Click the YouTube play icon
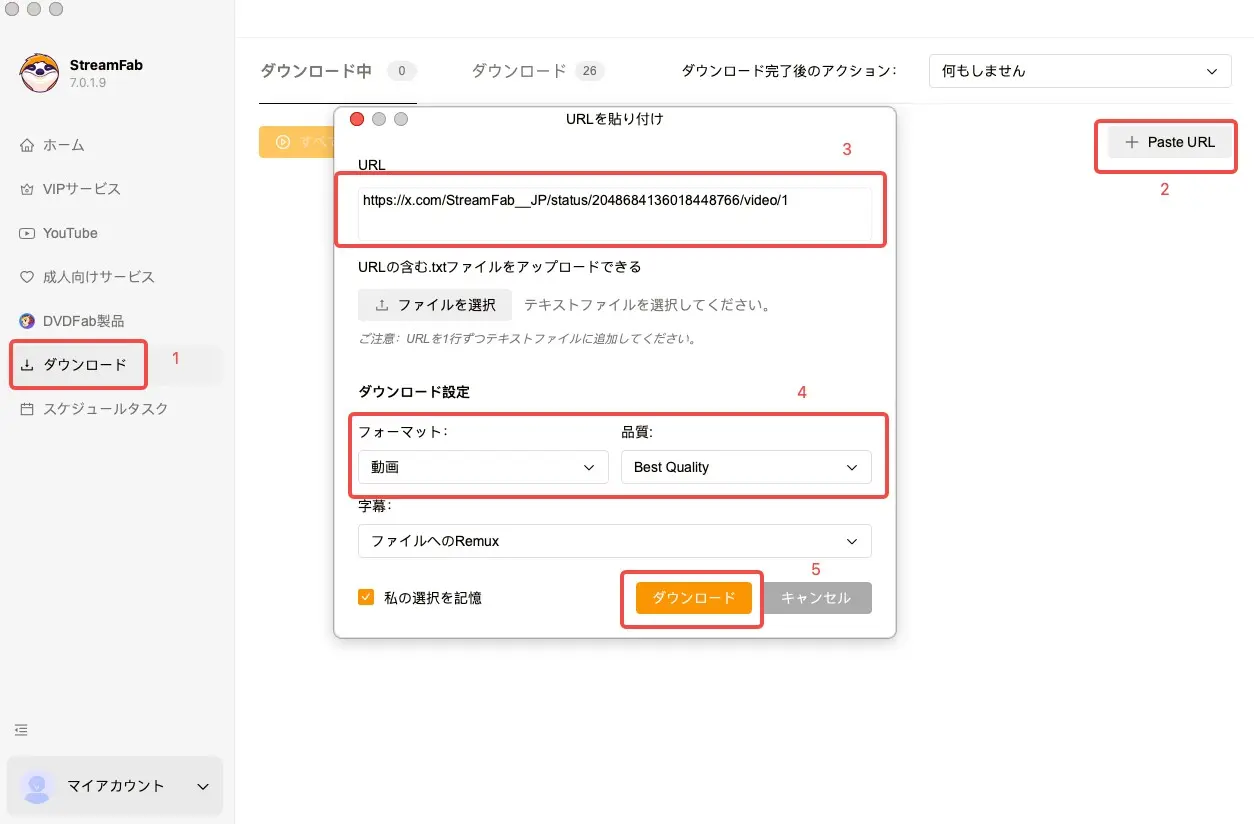 click(27, 233)
